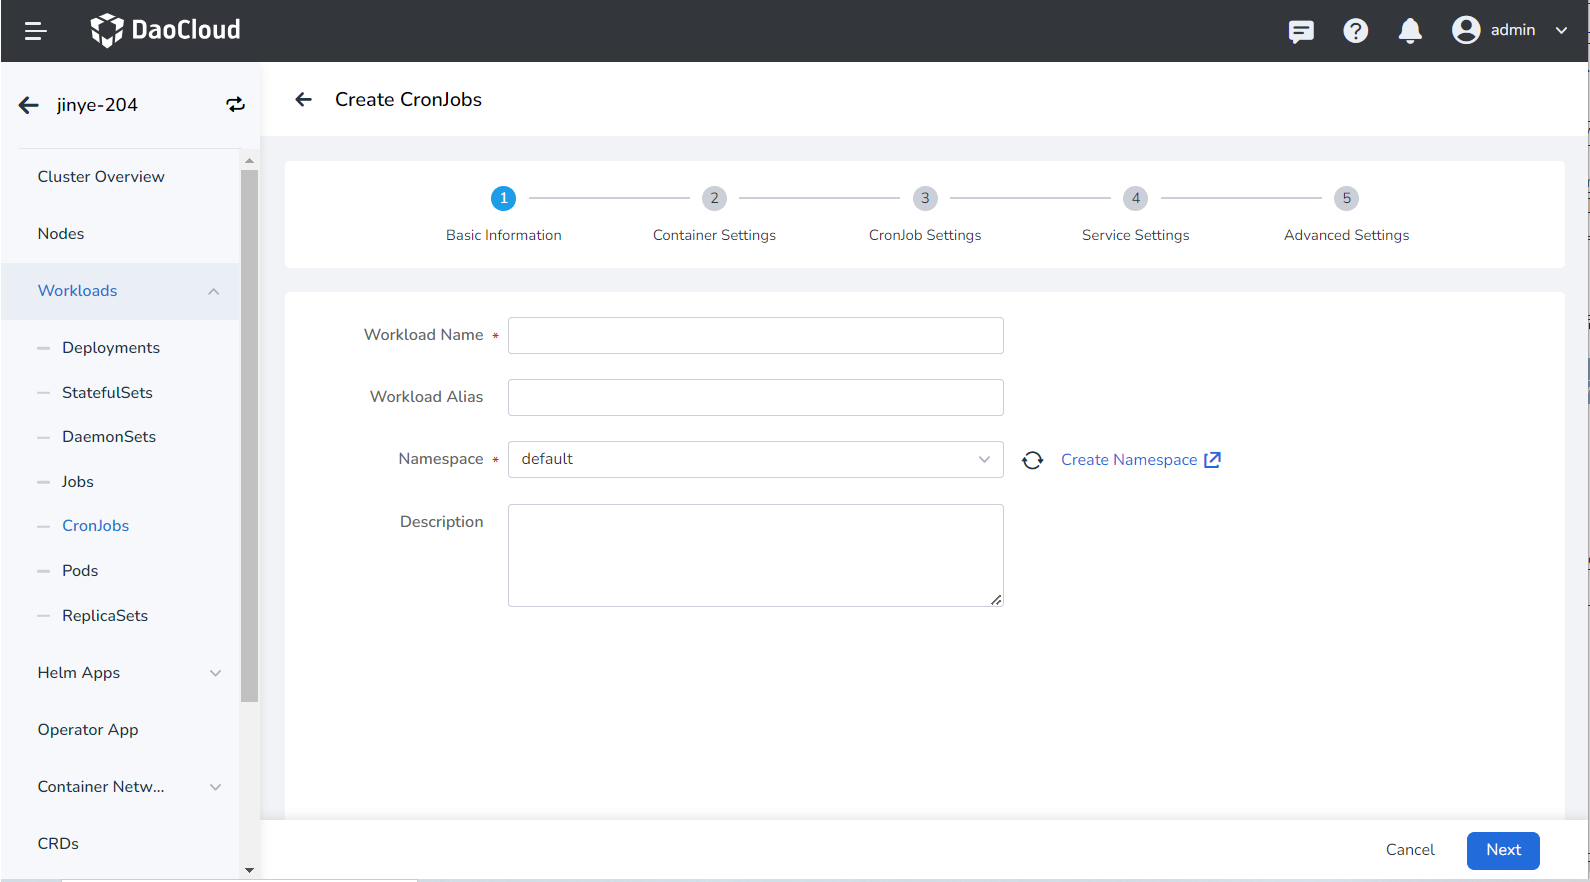
Task: Click the admin user avatar icon
Action: pos(1466,30)
